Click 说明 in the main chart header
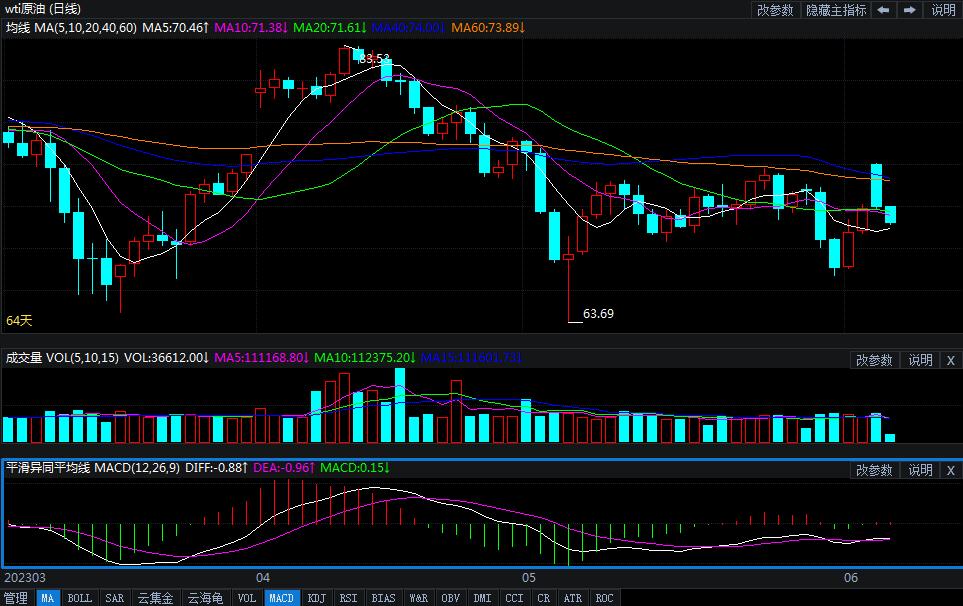The image size is (963, 606). tap(943, 10)
